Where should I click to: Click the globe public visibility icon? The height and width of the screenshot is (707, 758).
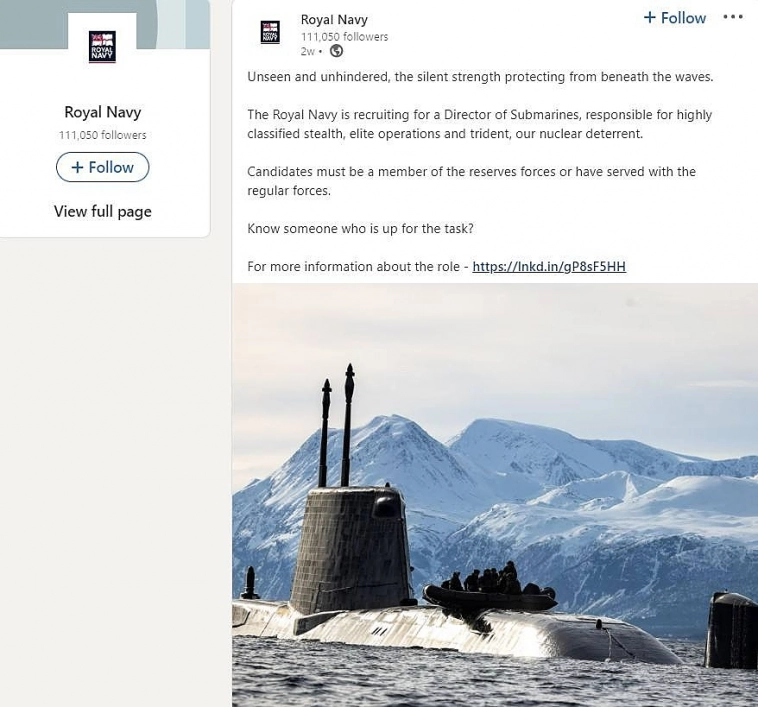click(336, 51)
